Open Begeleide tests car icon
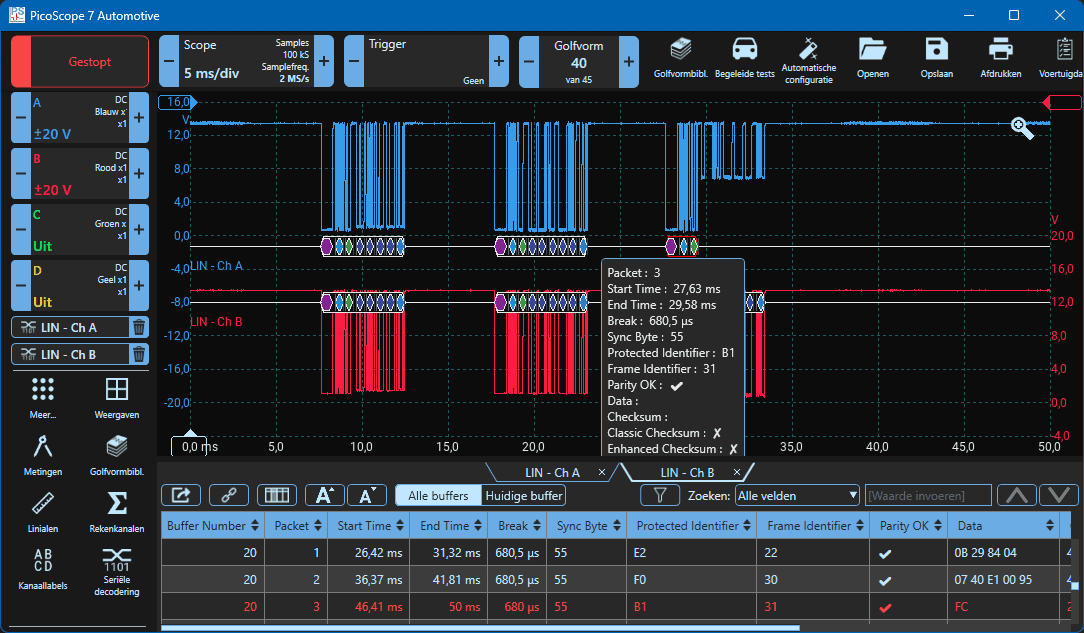This screenshot has width=1084, height=633. 744,56
